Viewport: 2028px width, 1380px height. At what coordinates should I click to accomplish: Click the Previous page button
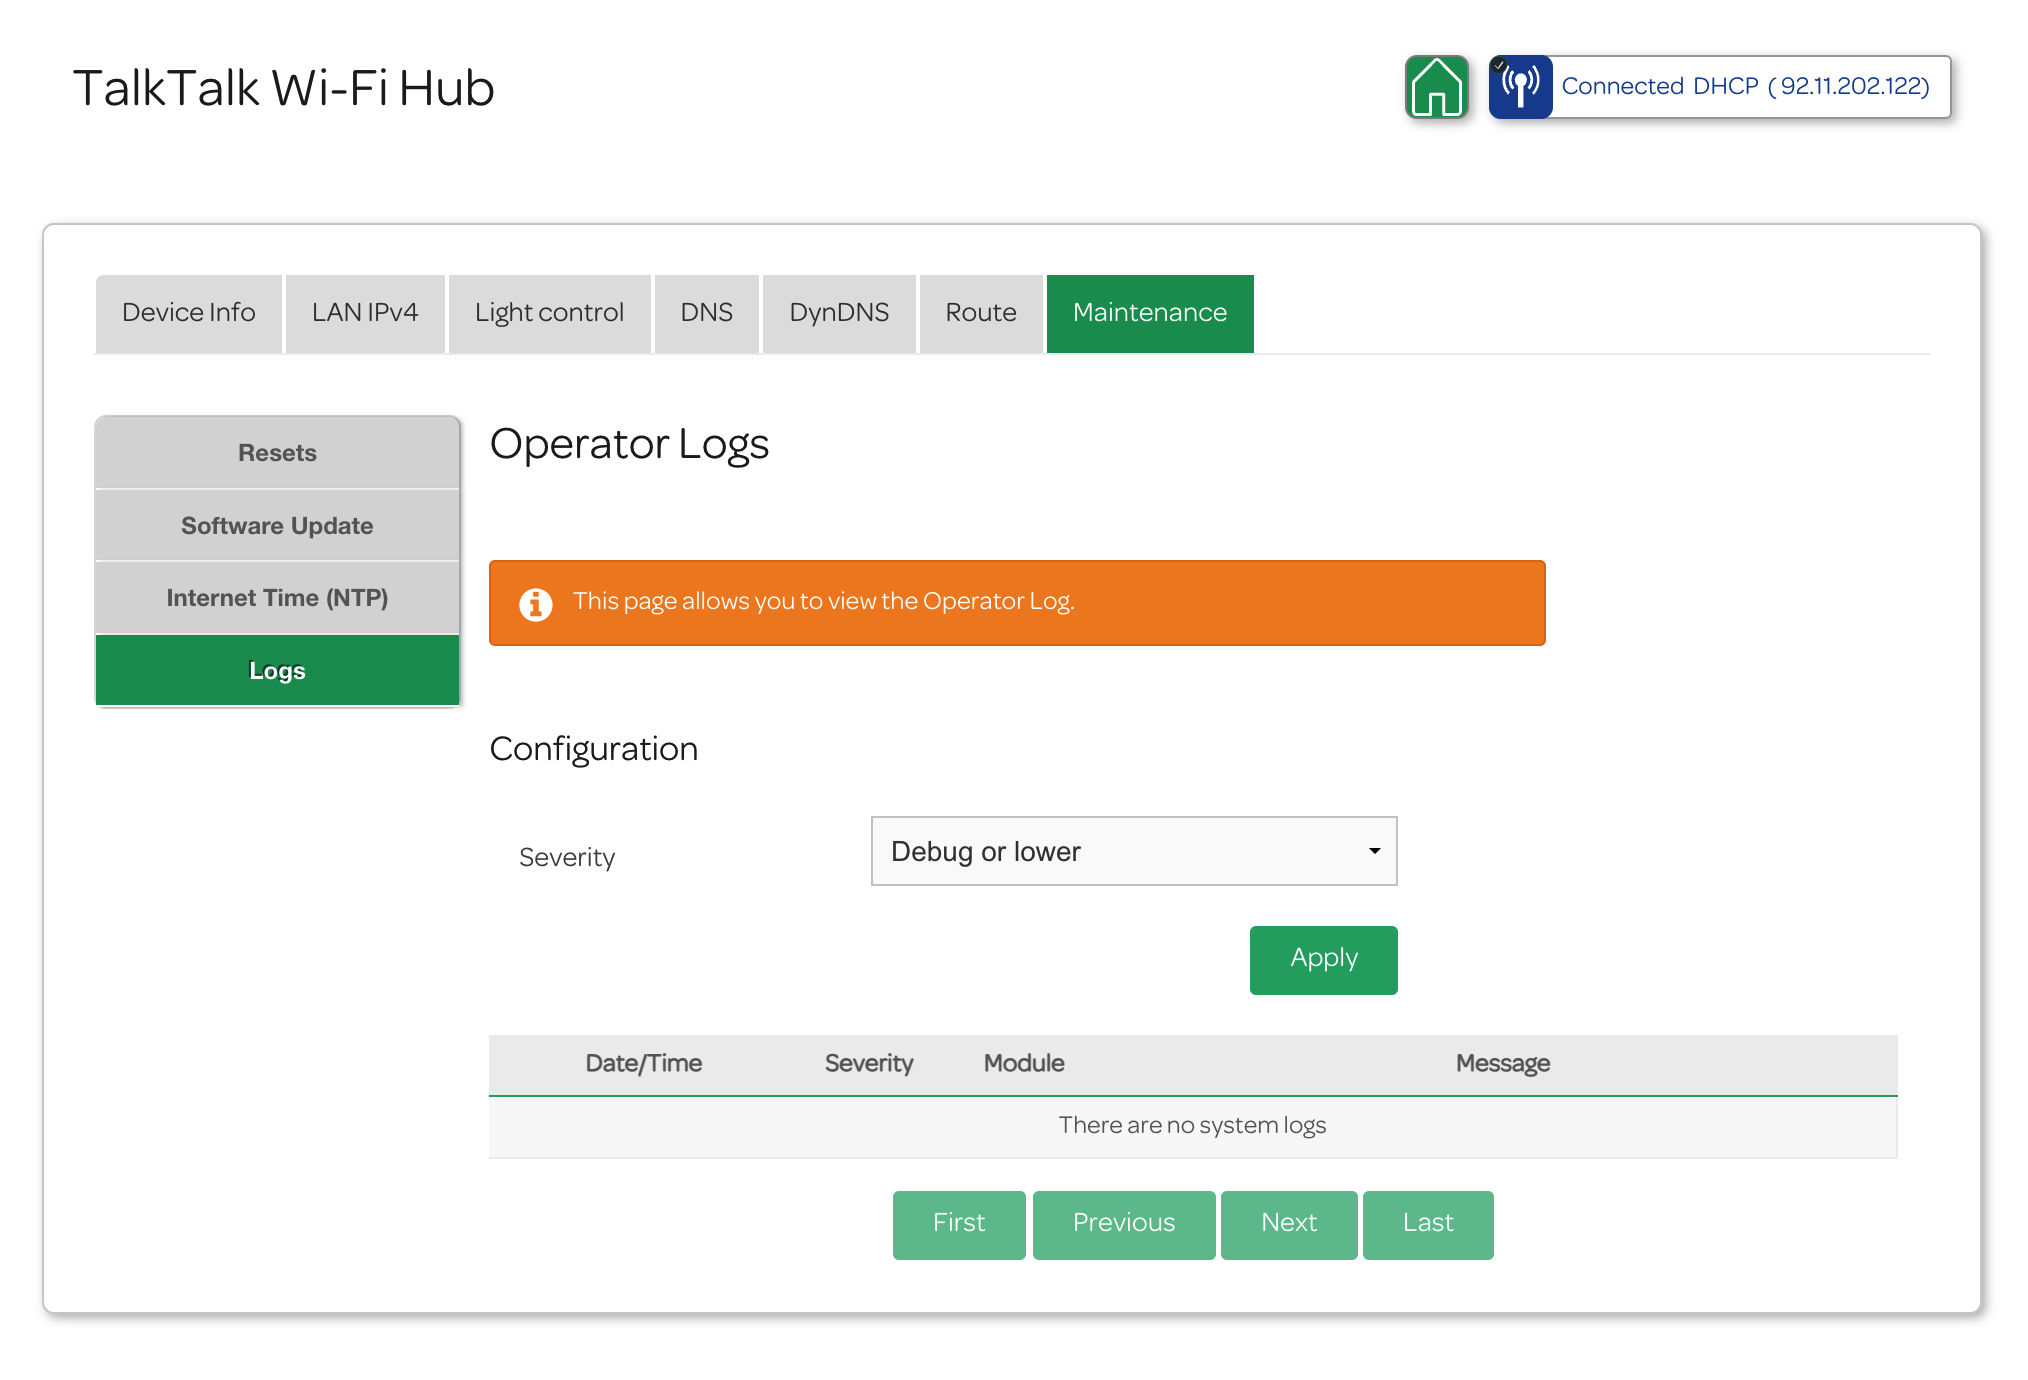[x=1123, y=1224]
